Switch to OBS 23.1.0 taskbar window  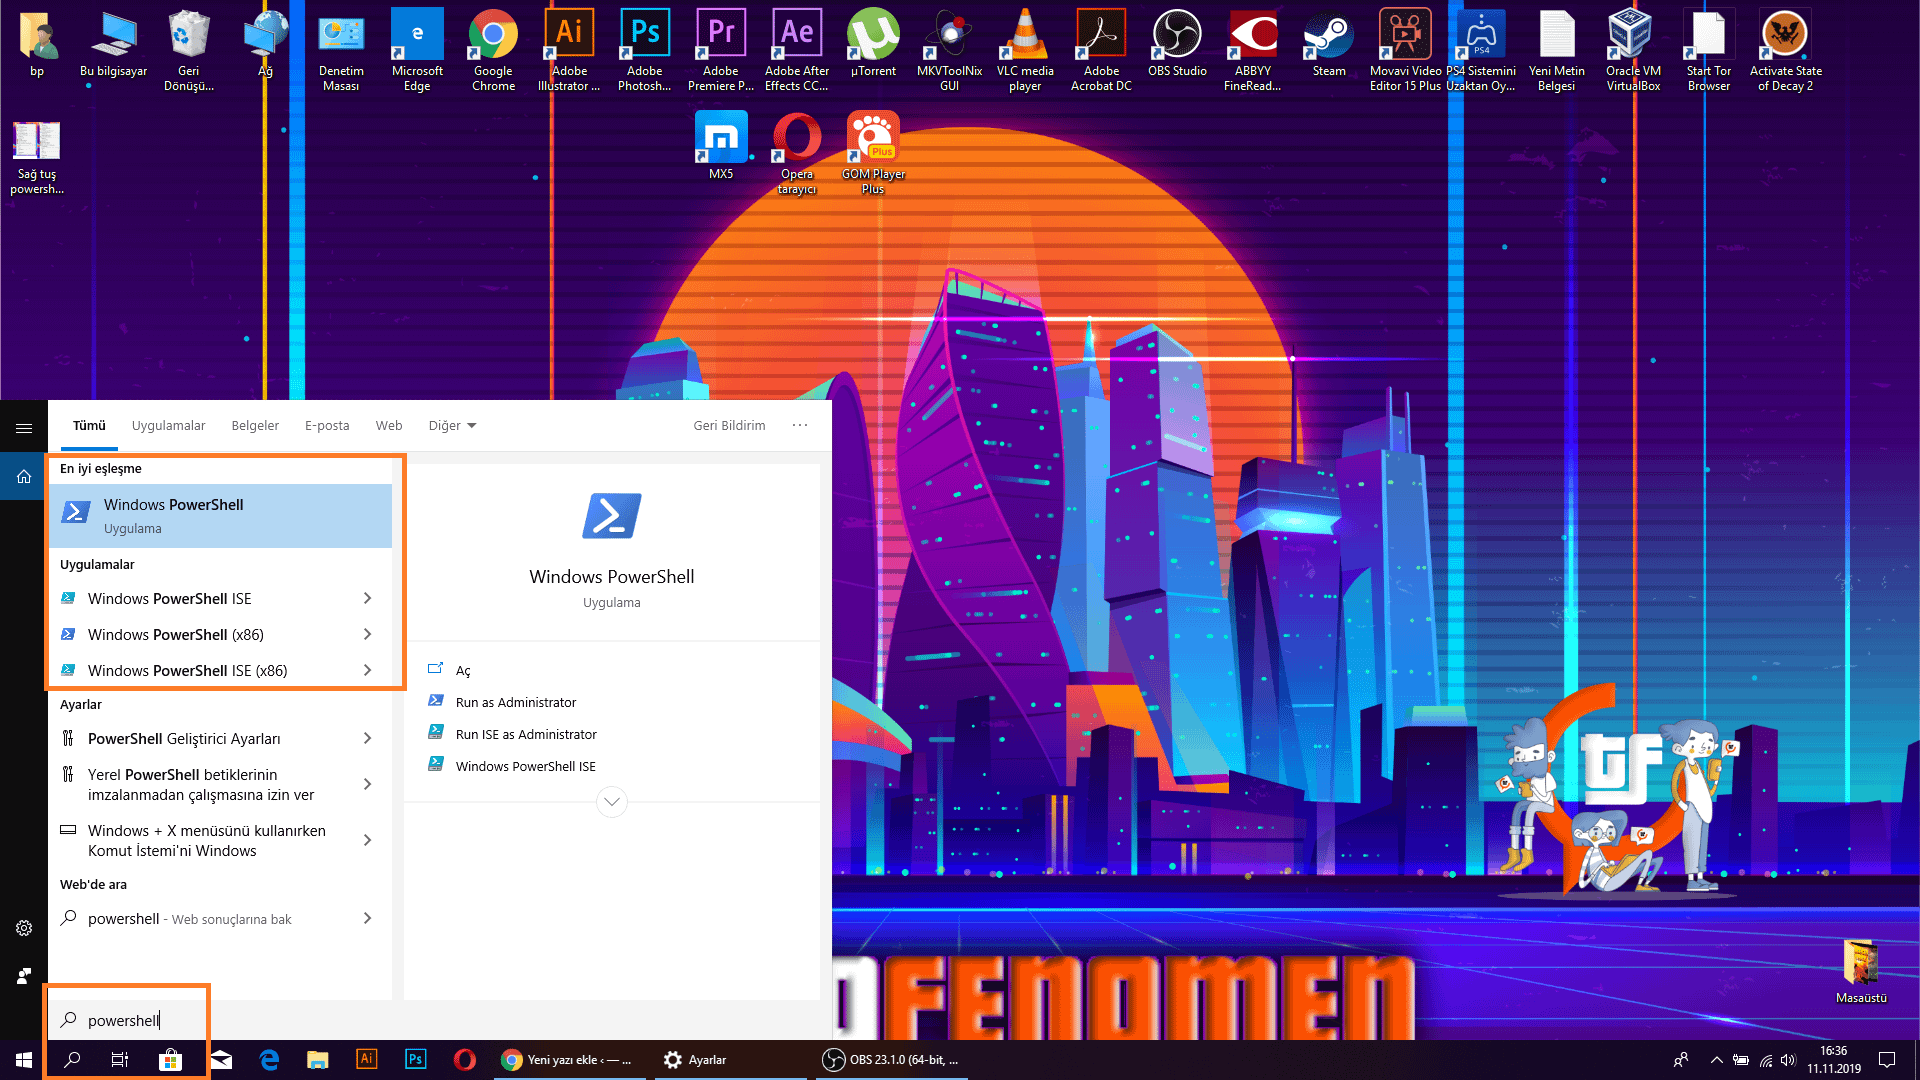(x=891, y=1060)
